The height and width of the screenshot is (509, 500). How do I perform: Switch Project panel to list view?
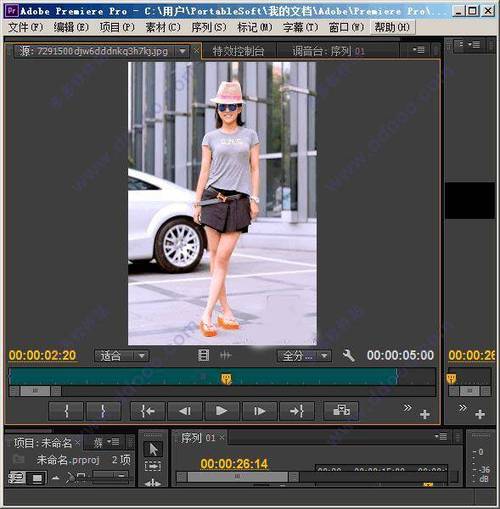coord(17,478)
